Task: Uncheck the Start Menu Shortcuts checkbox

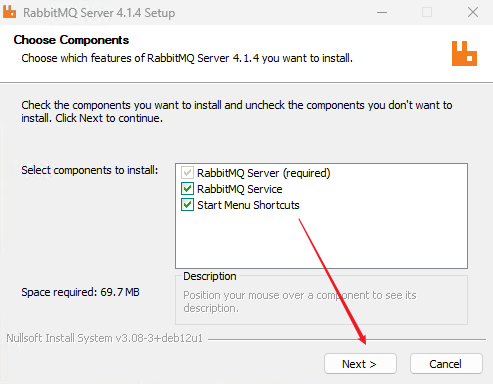Action: point(187,205)
